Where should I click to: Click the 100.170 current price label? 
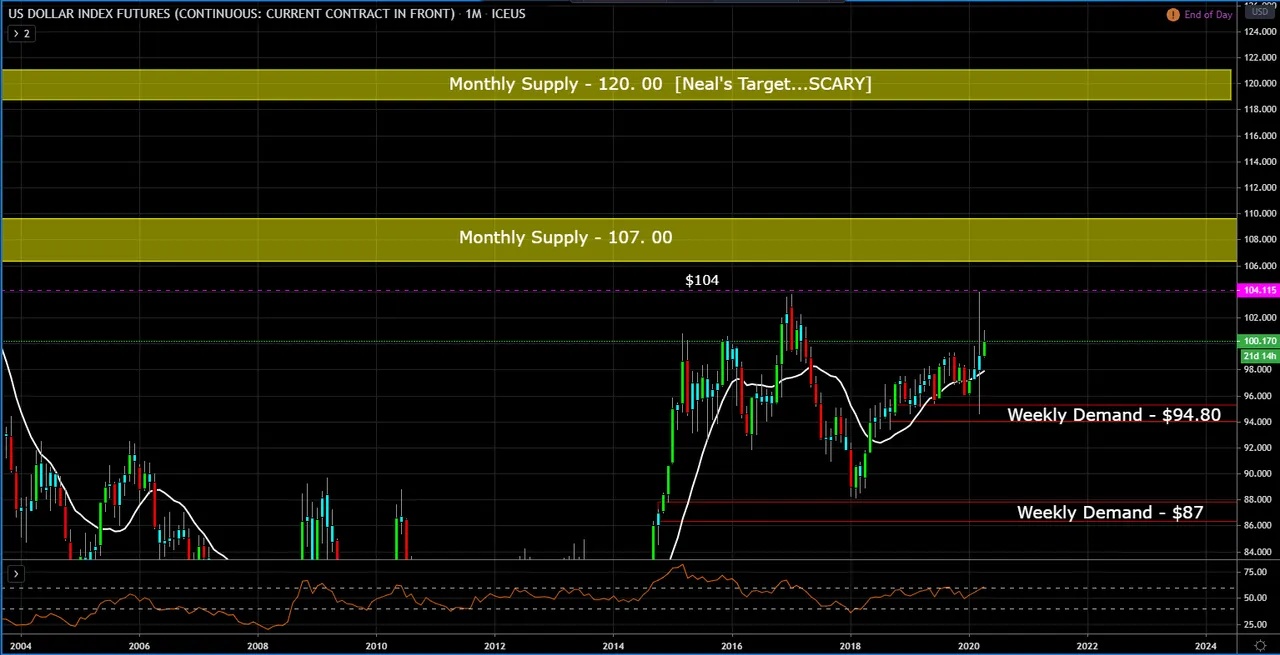click(1258, 341)
